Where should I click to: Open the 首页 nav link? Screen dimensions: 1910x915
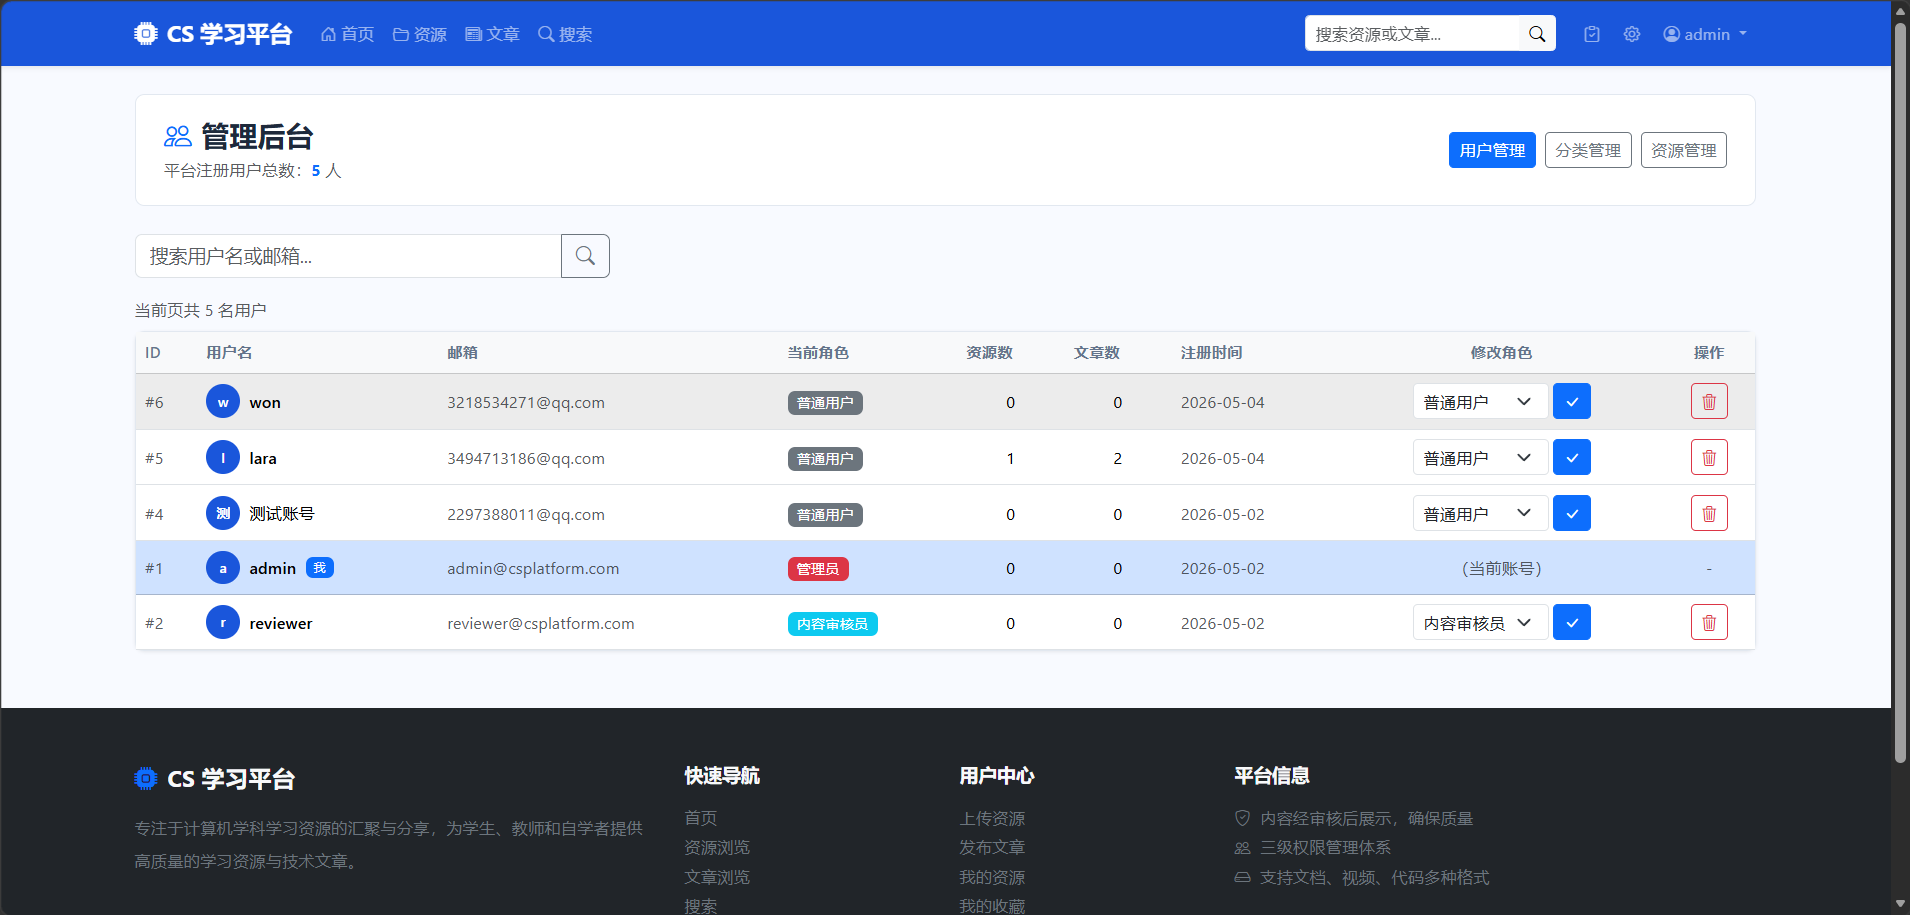tap(347, 34)
